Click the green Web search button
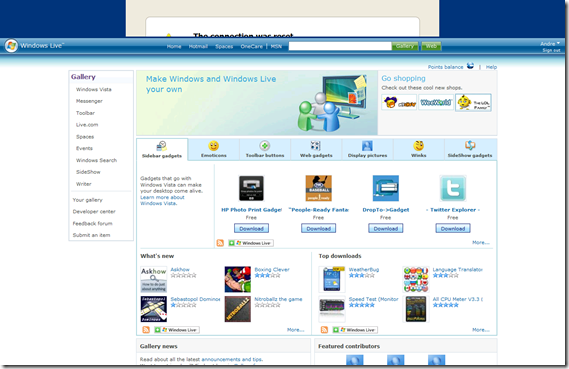569x369 pixels. pyautogui.click(x=431, y=46)
